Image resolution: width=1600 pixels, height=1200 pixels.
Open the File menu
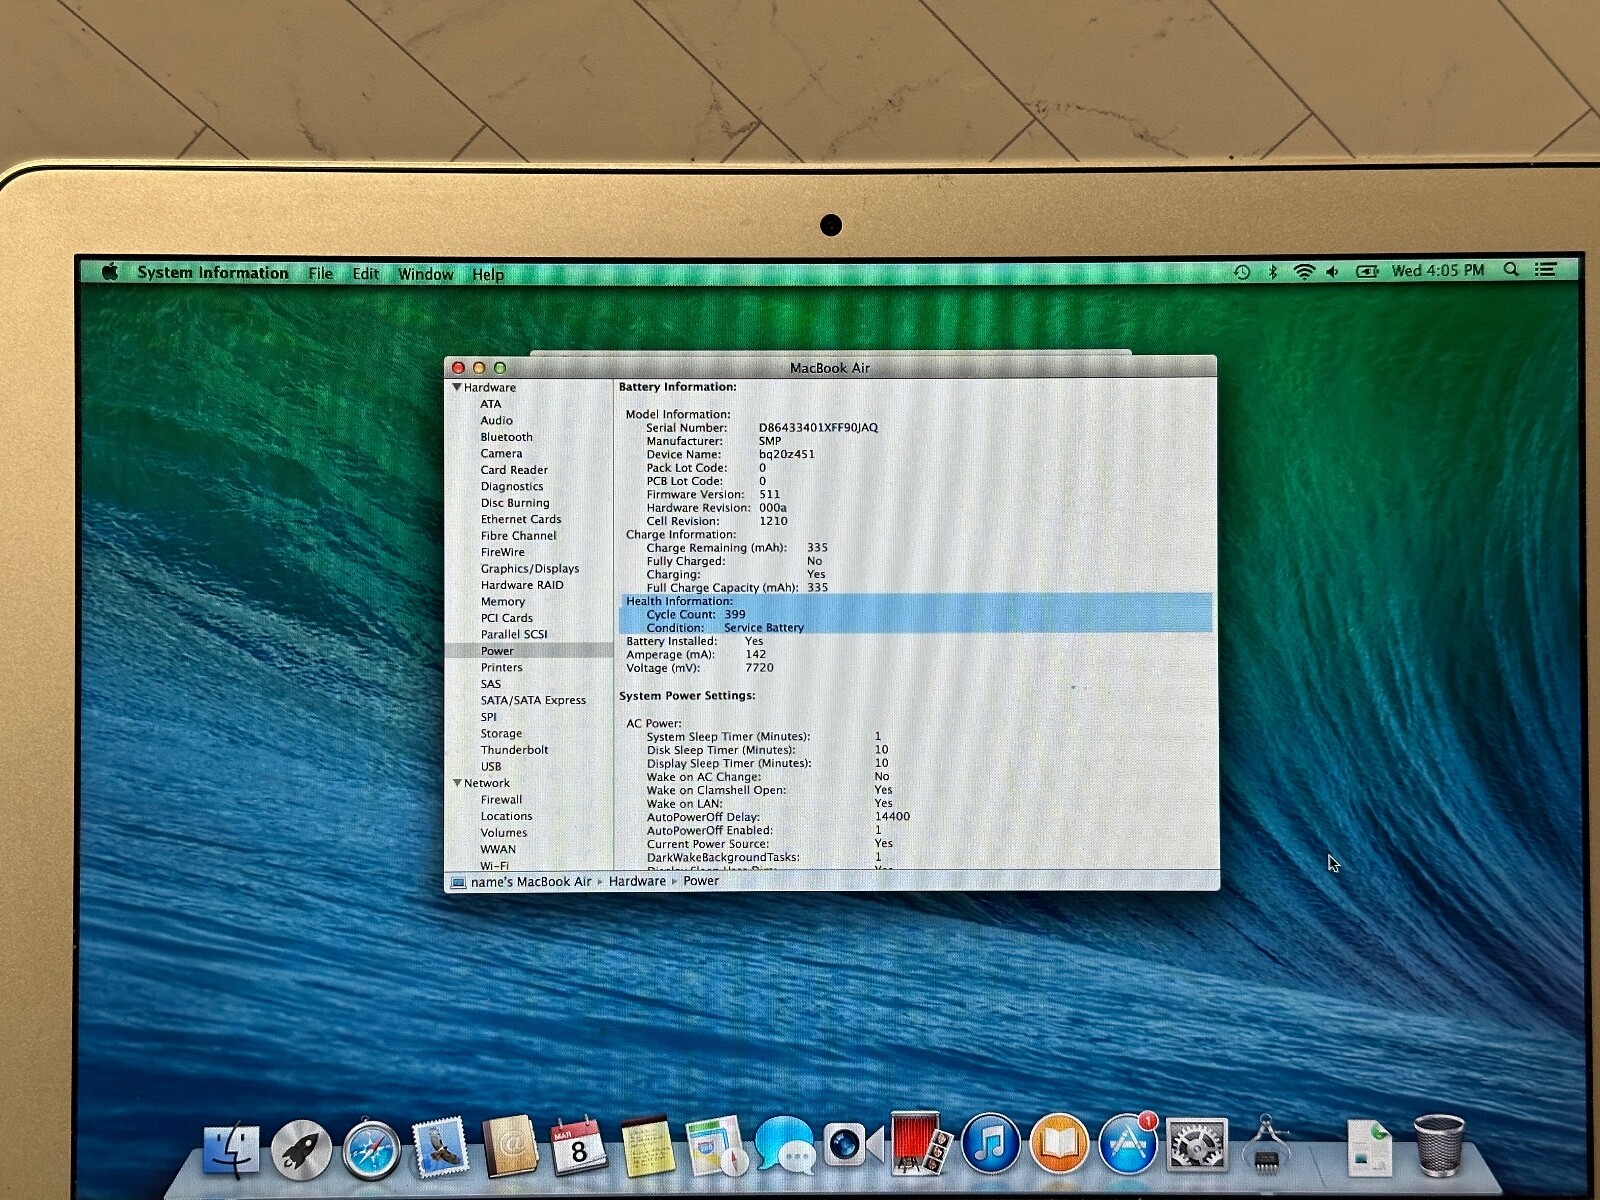click(321, 274)
